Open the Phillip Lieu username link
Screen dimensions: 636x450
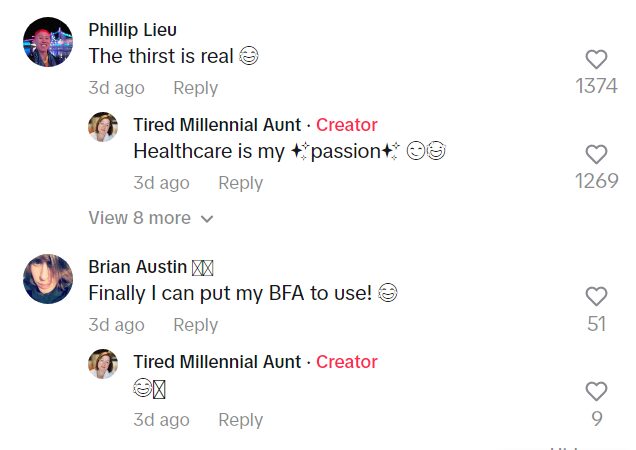coord(132,29)
